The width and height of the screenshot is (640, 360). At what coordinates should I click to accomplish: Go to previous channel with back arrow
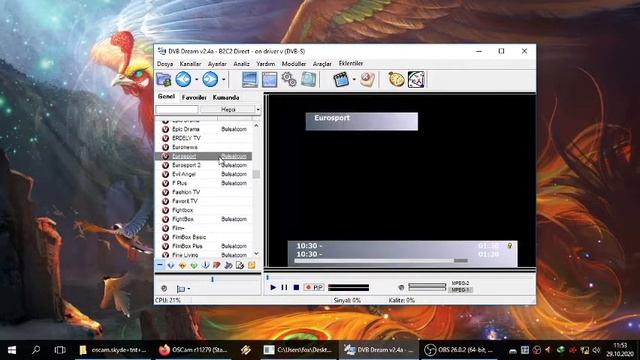tap(183, 79)
